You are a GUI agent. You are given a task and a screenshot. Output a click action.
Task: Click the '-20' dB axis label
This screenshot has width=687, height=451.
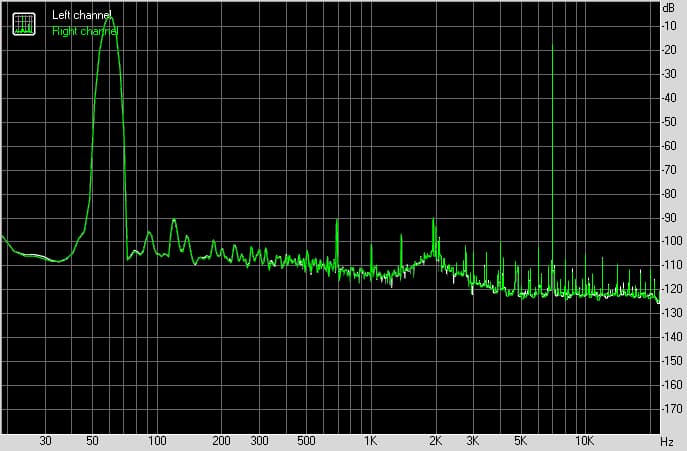pos(669,50)
